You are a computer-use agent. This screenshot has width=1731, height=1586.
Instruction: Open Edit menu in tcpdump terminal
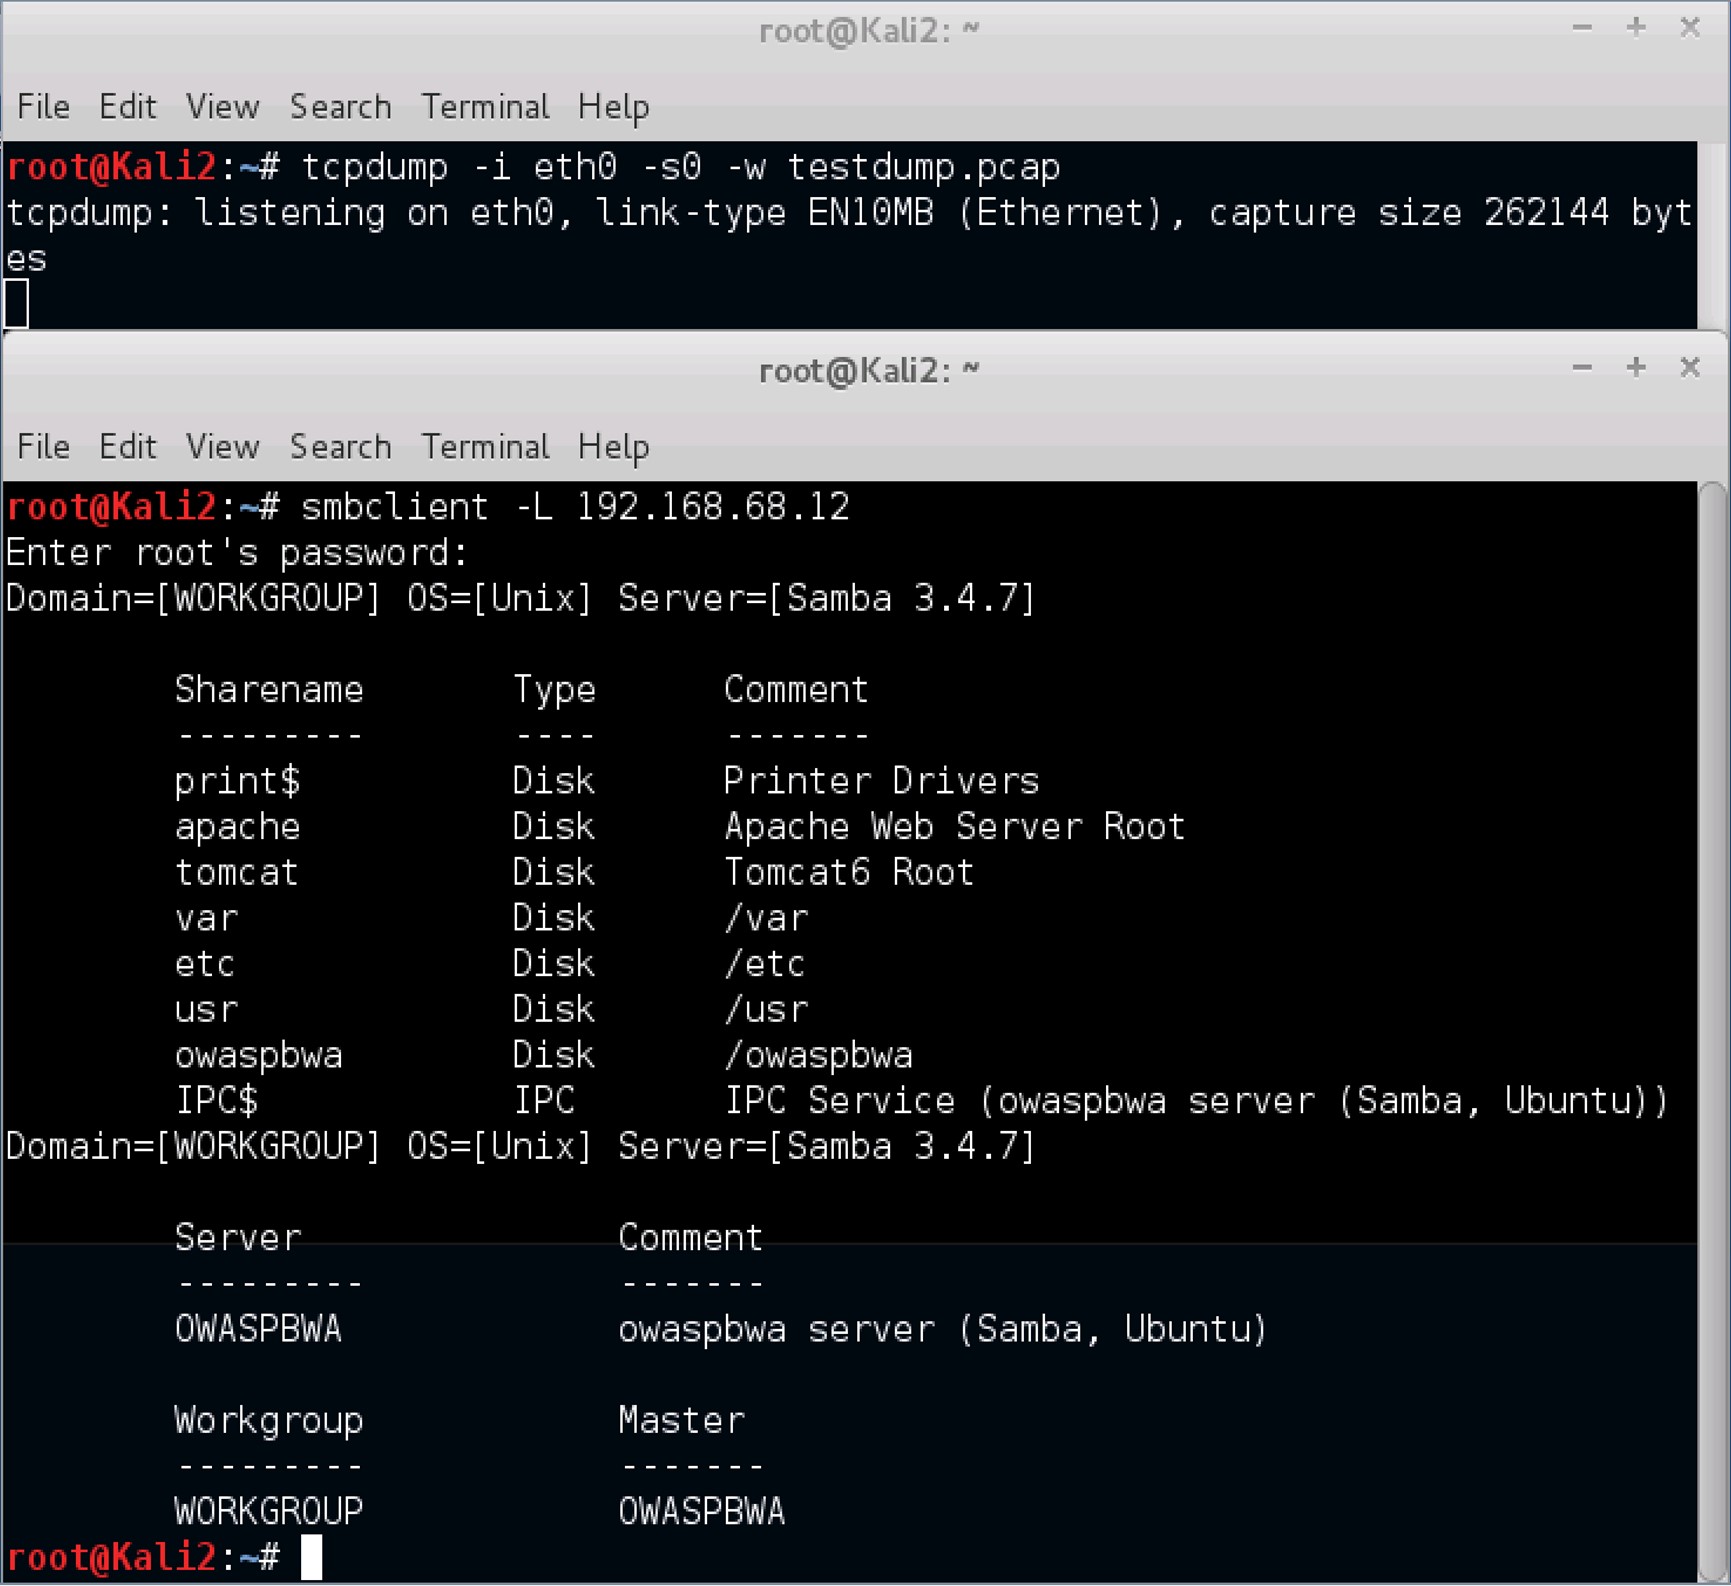127,107
